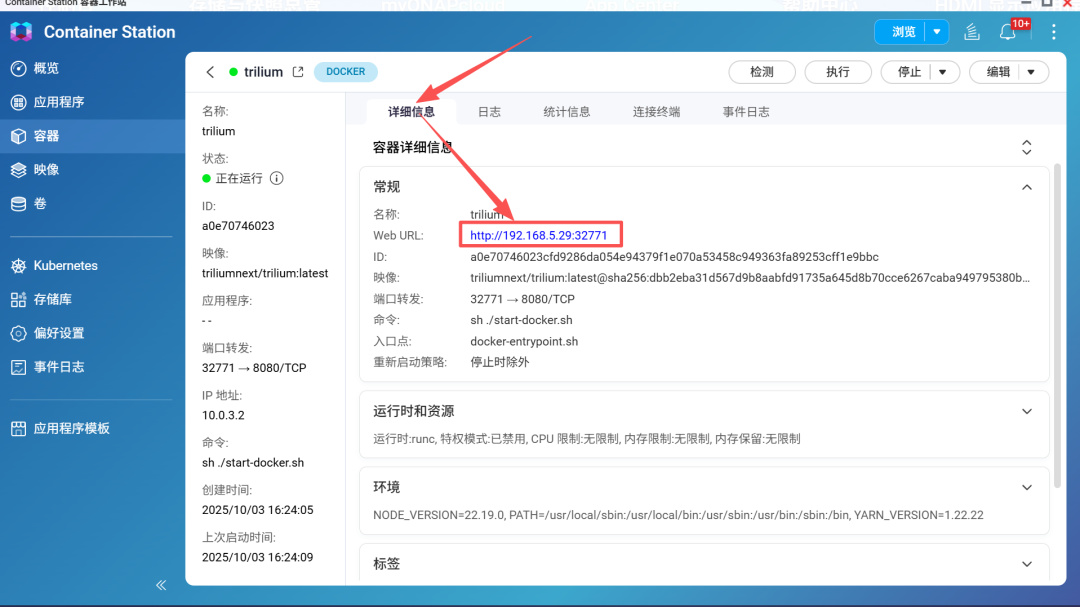The image size is (1080, 607).
Task: Switch to the 统计信息 tab
Action: pyautogui.click(x=566, y=112)
